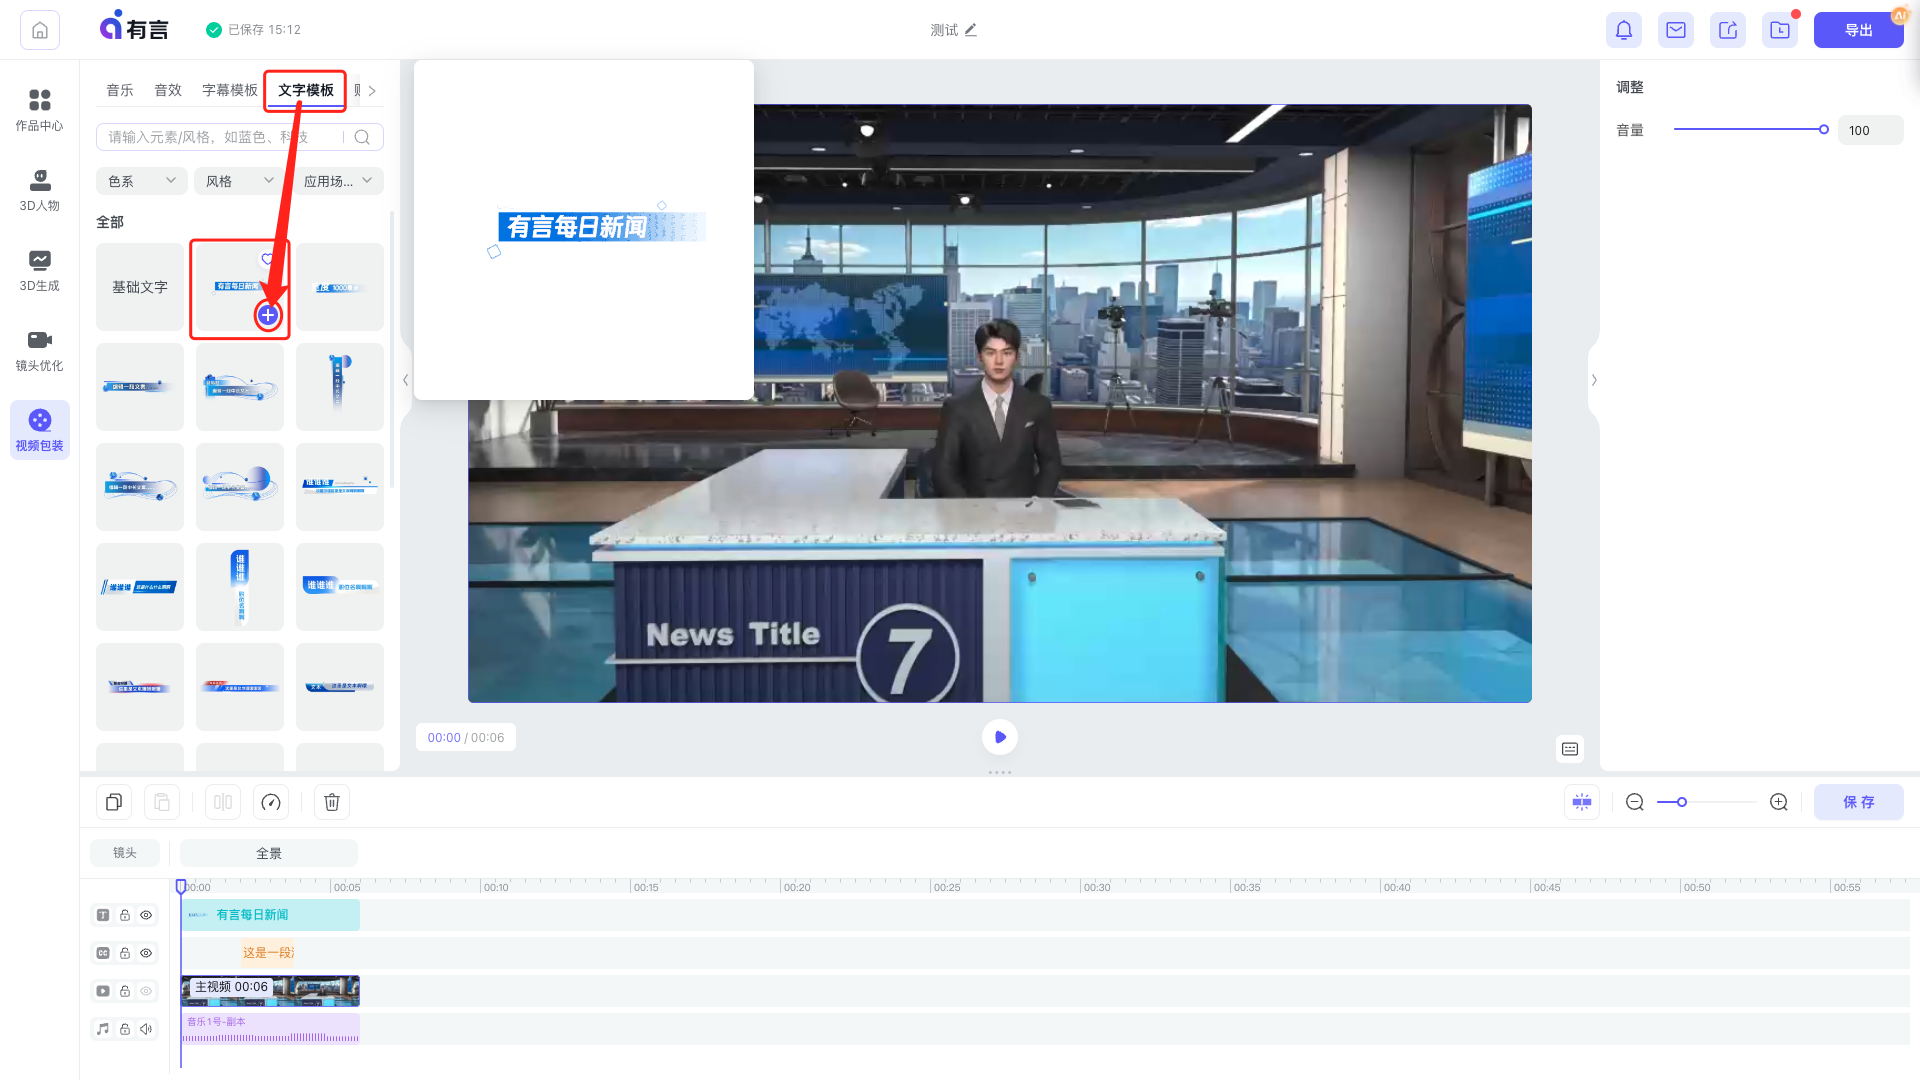Viewport: 1920px width, 1080px height.
Task: Open 3D生成 in sidebar
Action: [40, 270]
